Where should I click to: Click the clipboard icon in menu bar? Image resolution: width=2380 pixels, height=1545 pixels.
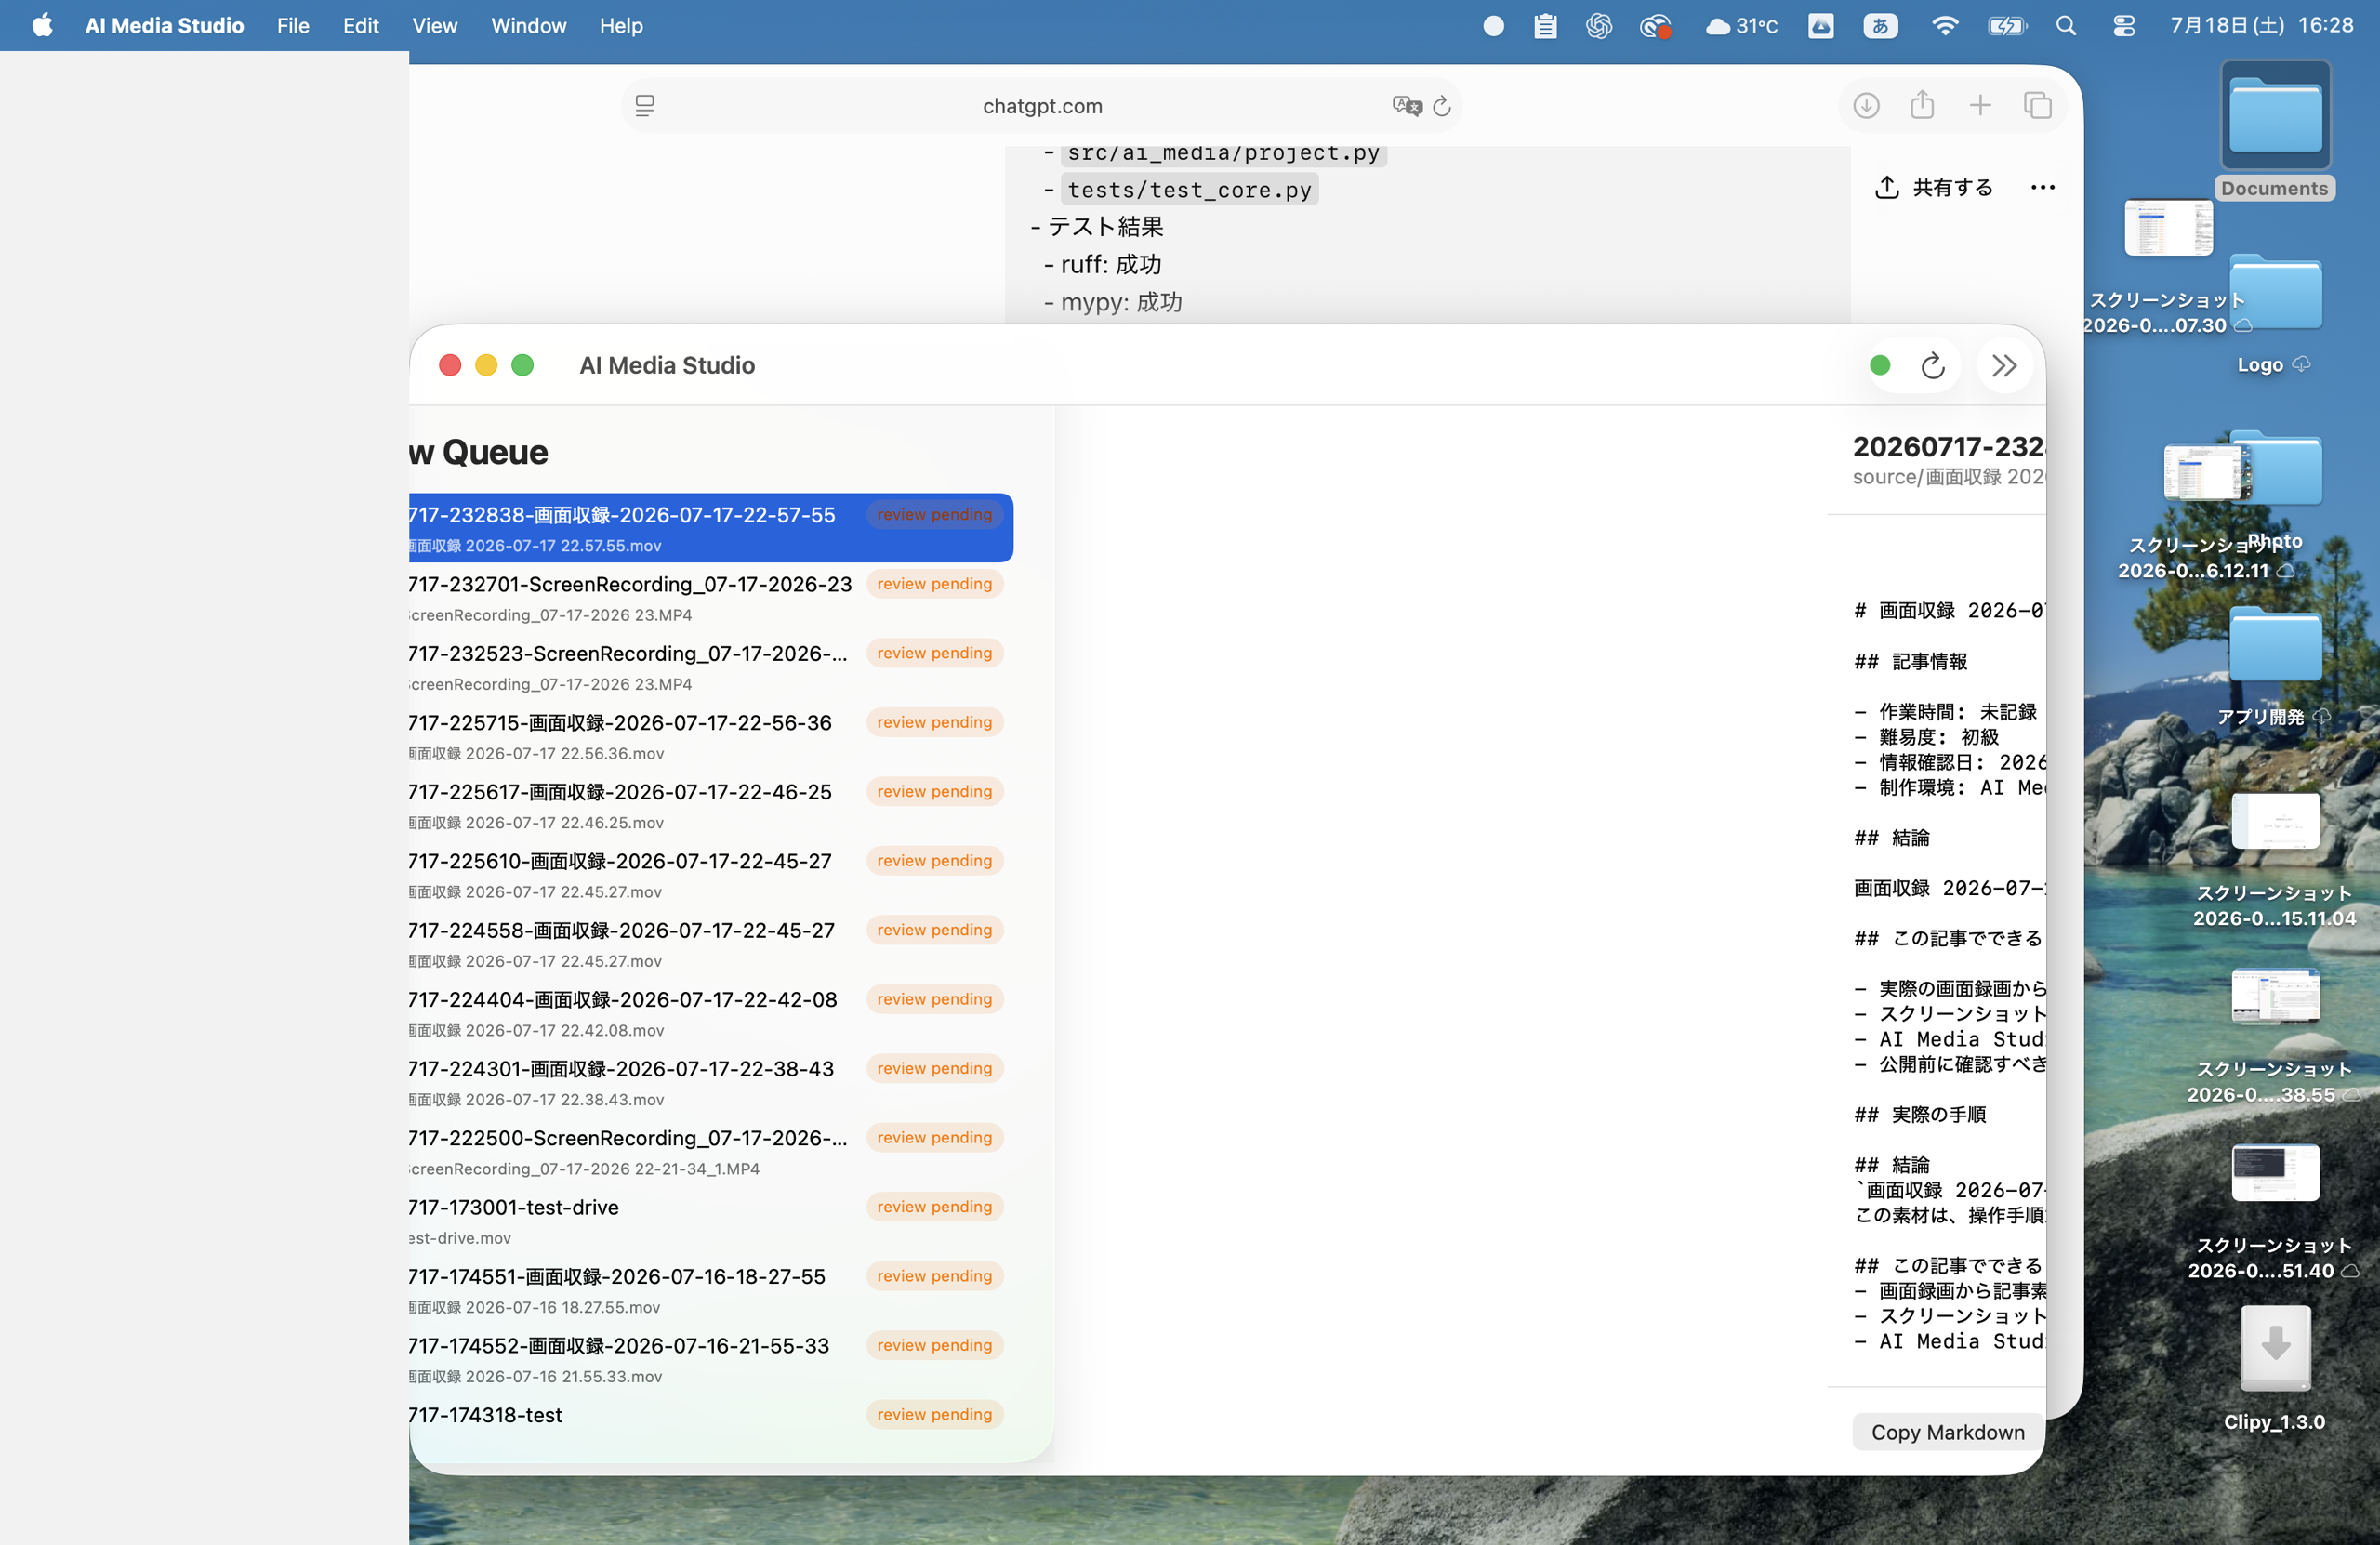1545,26
